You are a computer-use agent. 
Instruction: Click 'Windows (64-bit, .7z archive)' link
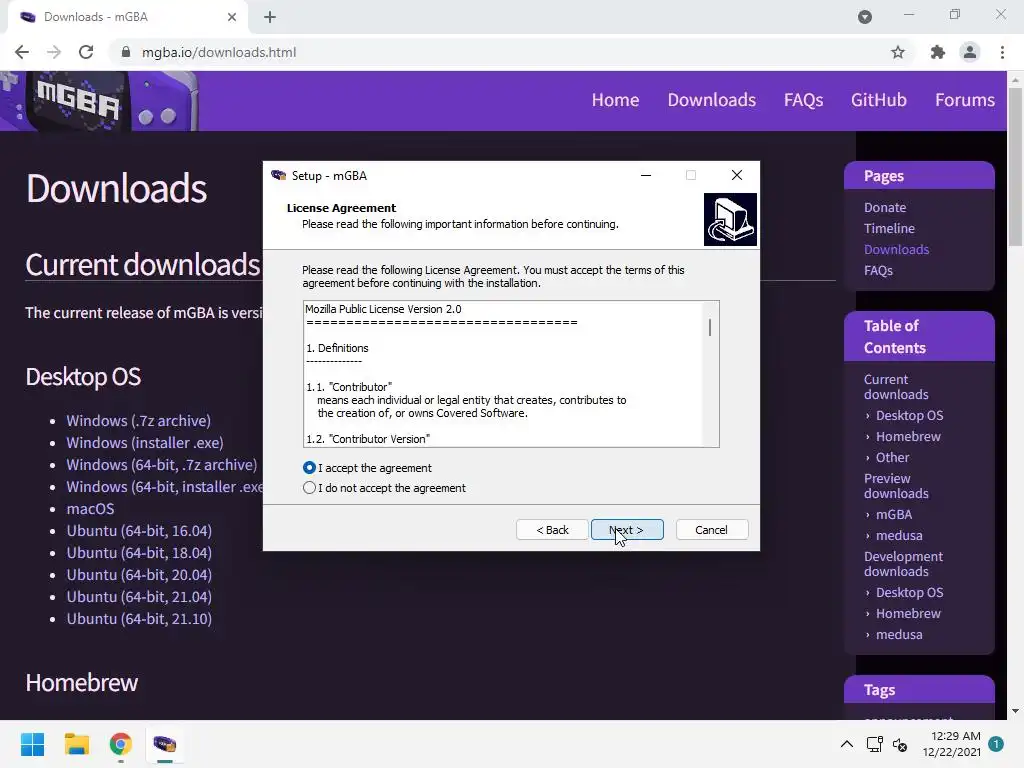pos(162,465)
